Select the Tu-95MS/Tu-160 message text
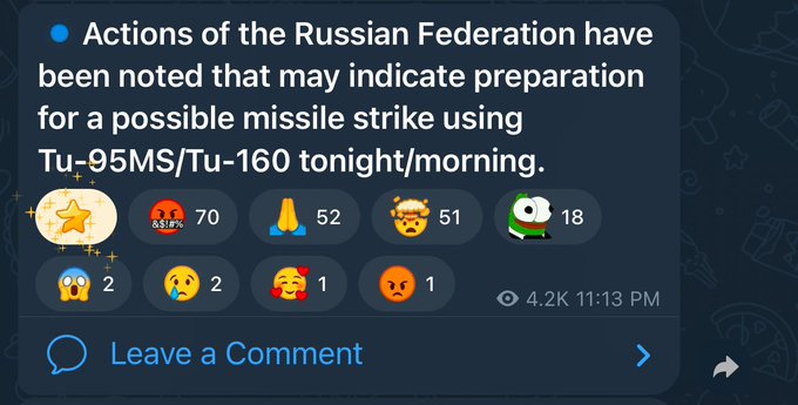Viewport: 798px width, 405px height. pyautogui.click(x=164, y=161)
